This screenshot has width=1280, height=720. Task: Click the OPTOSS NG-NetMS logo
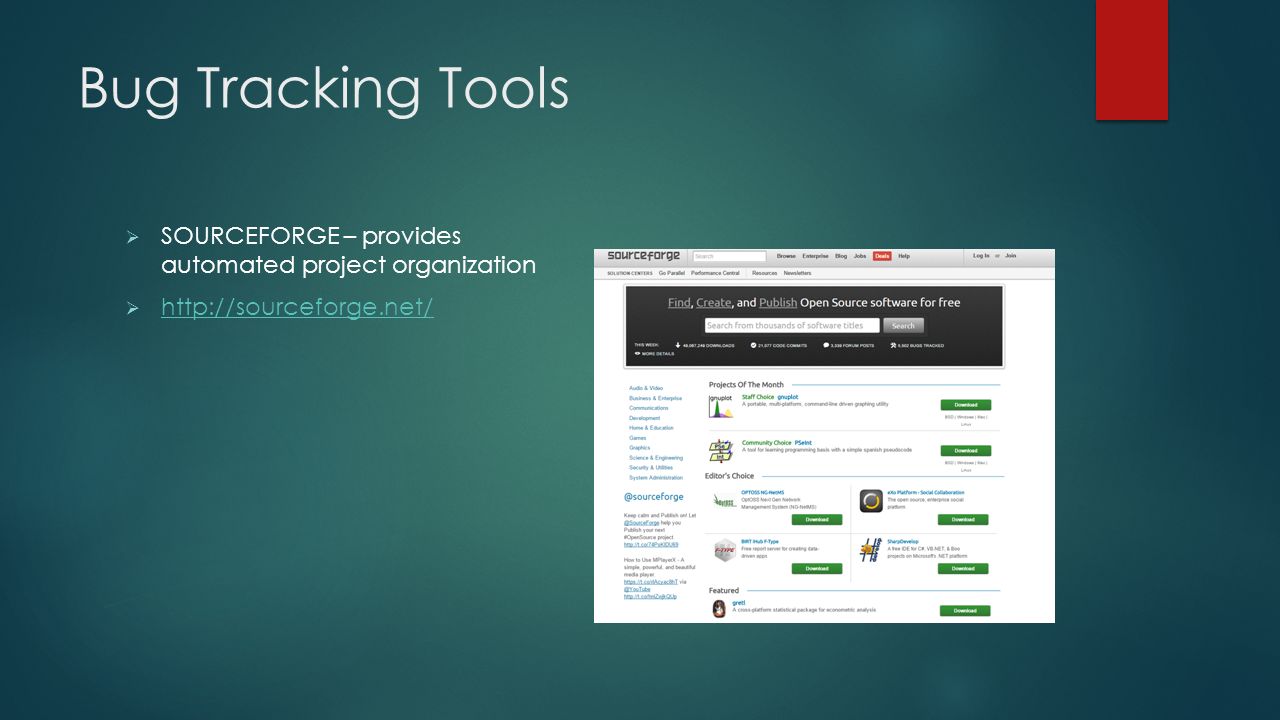(725, 501)
